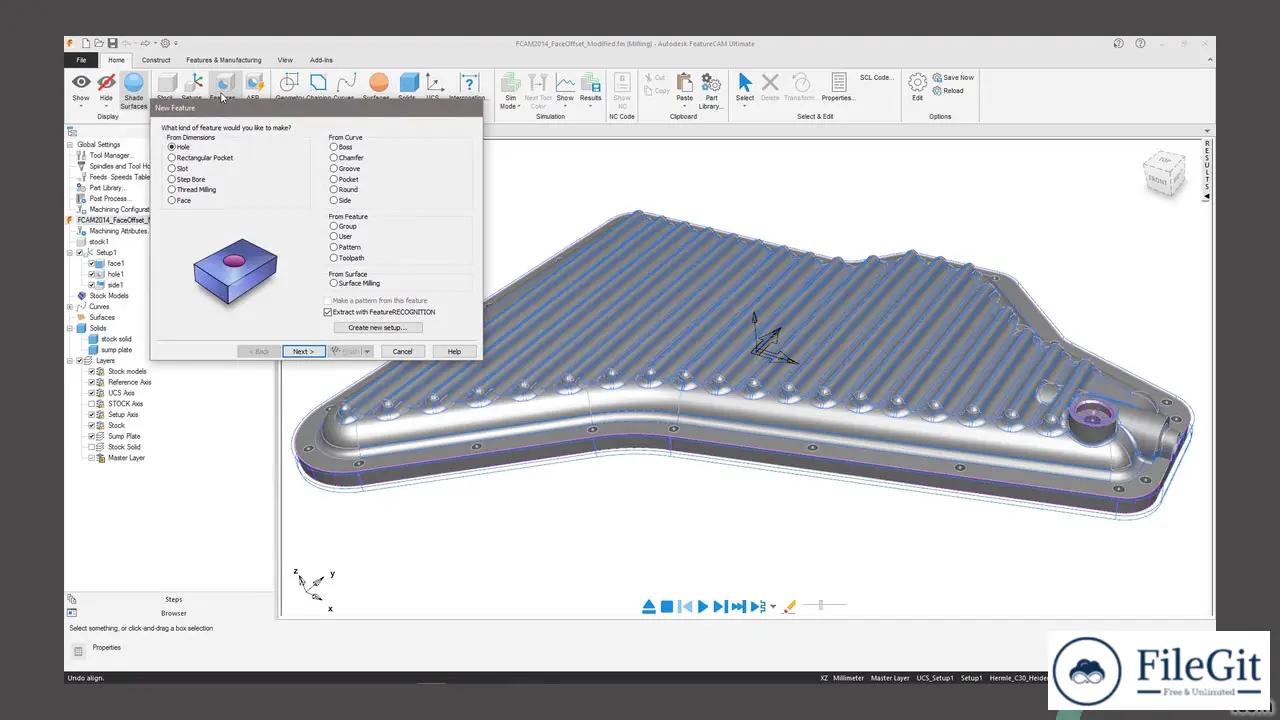Screen dimensions: 1280x720
Task: Collapse the Layers tree node
Action: pyautogui.click(x=70, y=361)
